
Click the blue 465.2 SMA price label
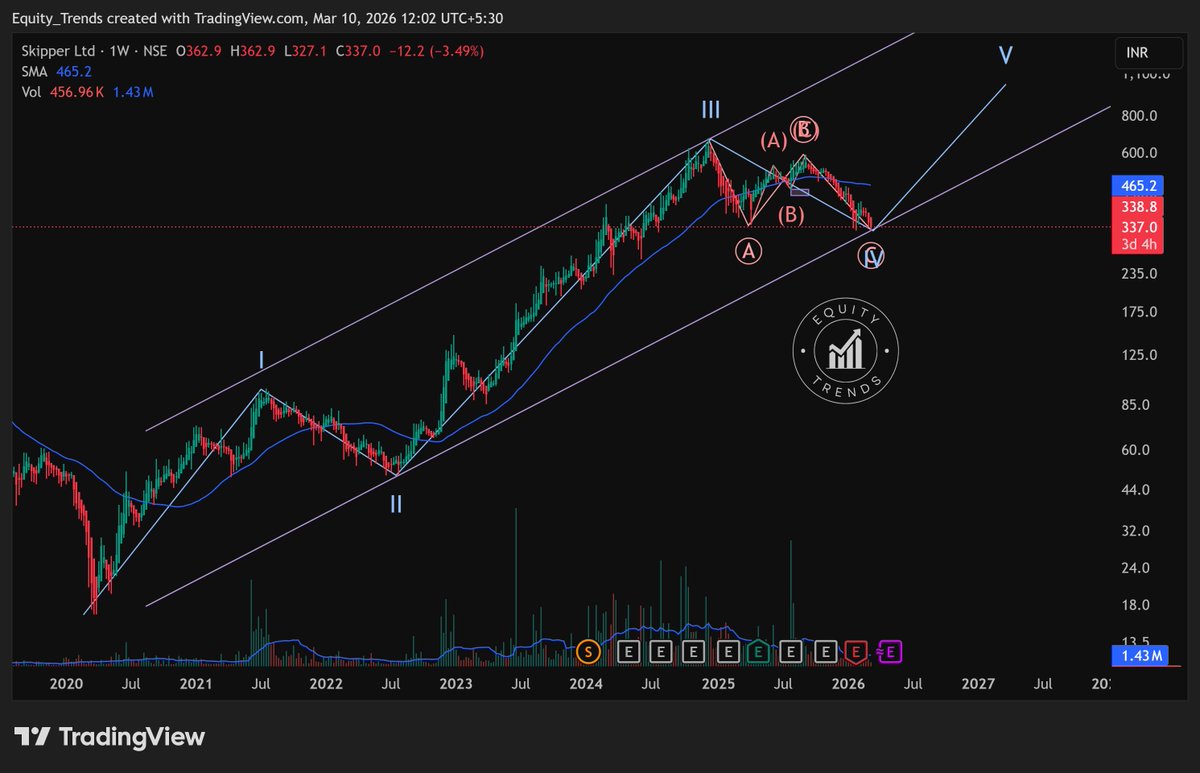click(x=1139, y=186)
